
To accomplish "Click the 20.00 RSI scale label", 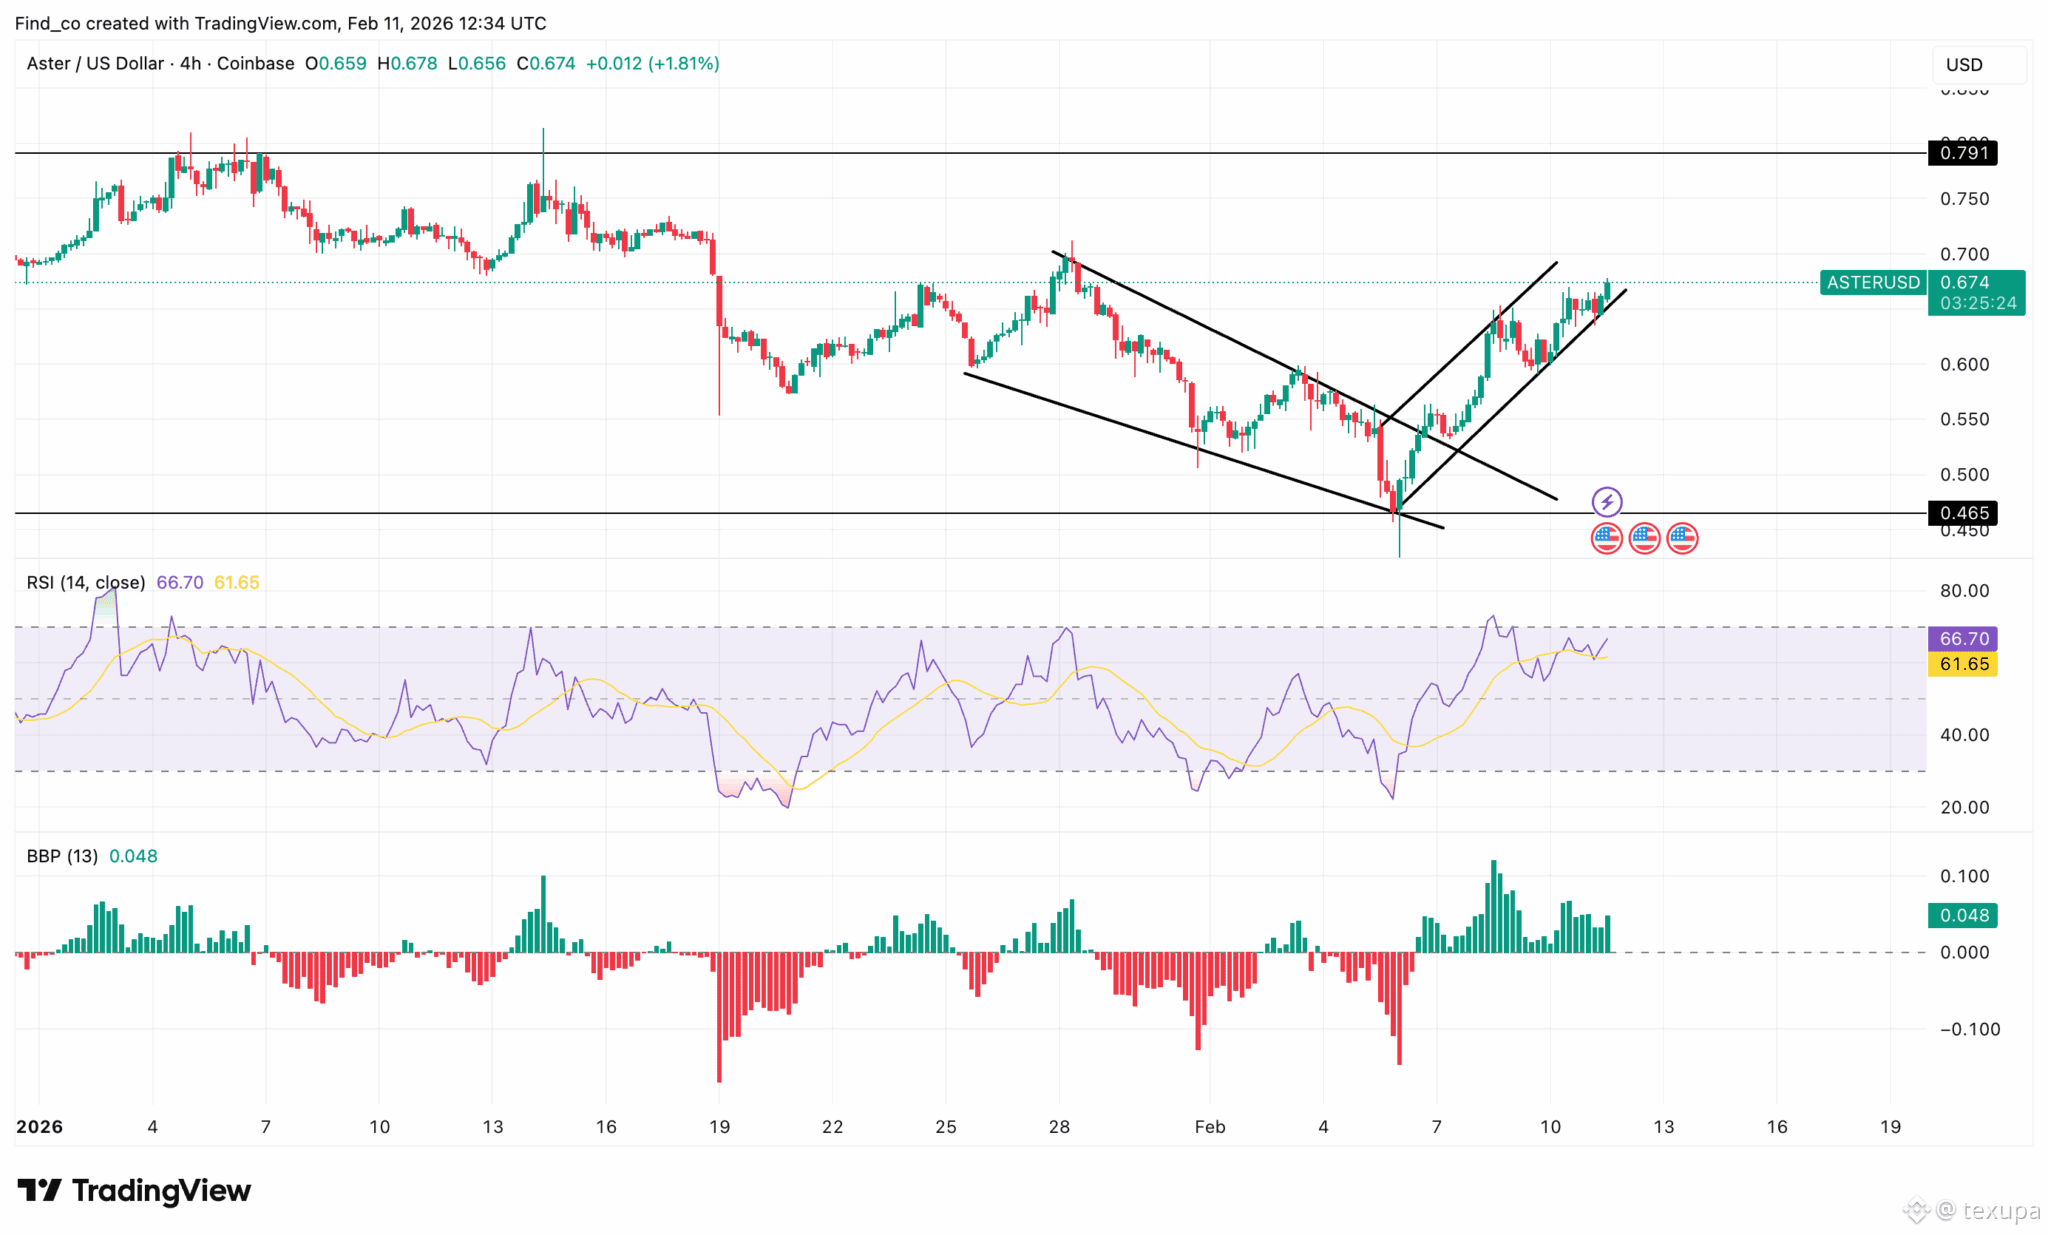I will click(x=1965, y=807).
